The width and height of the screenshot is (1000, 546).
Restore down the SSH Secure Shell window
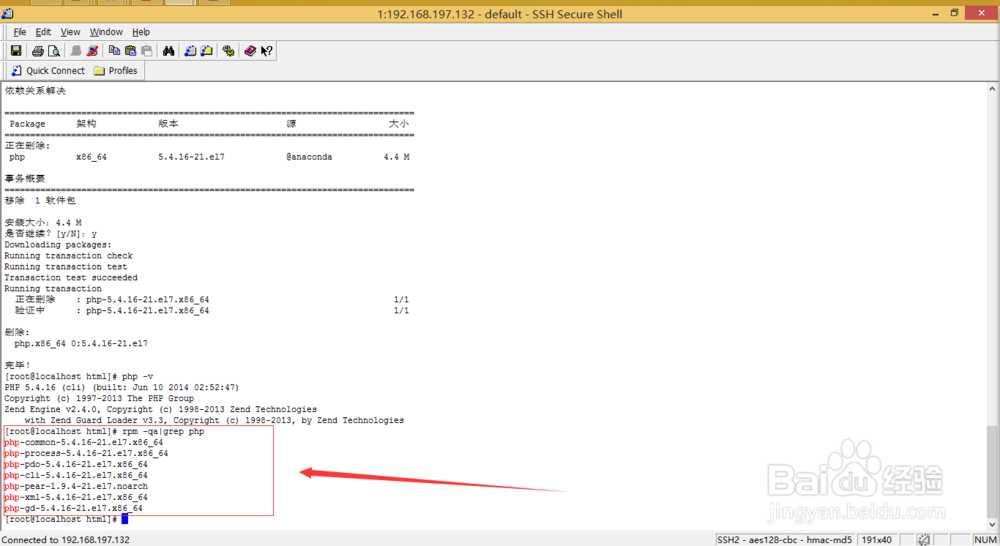click(954, 13)
